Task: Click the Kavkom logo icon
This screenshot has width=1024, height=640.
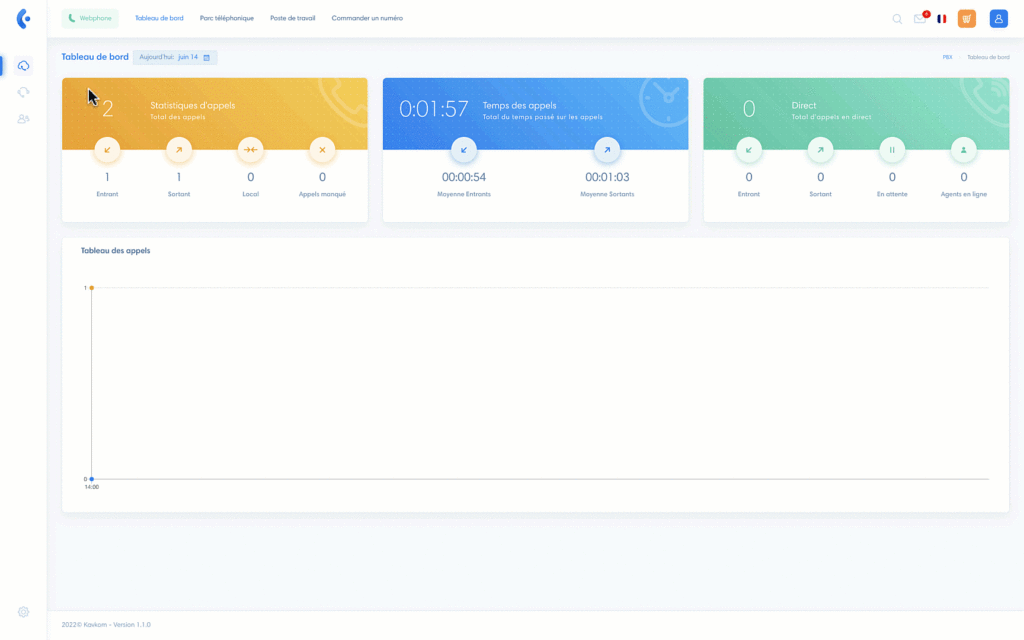Action: point(23,19)
